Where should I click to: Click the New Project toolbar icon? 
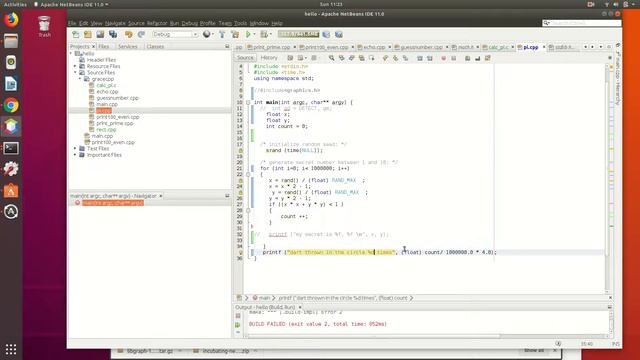pos(88,35)
